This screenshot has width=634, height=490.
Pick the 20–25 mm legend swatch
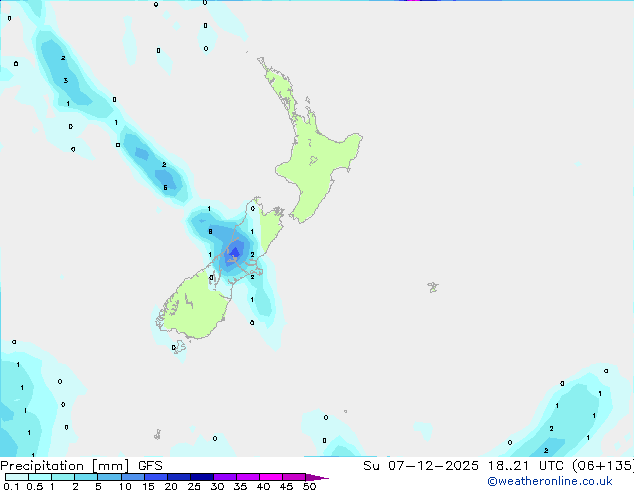coord(178,477)
